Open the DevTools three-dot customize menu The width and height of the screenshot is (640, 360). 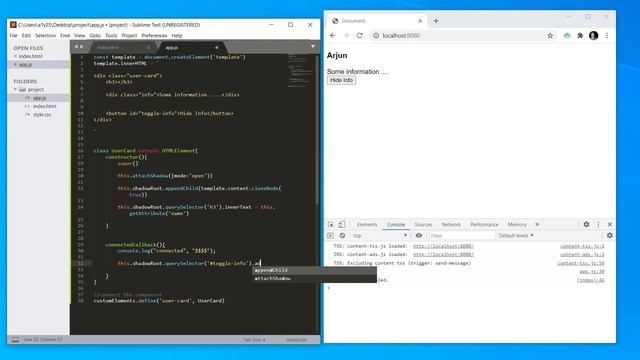(598, 224)
